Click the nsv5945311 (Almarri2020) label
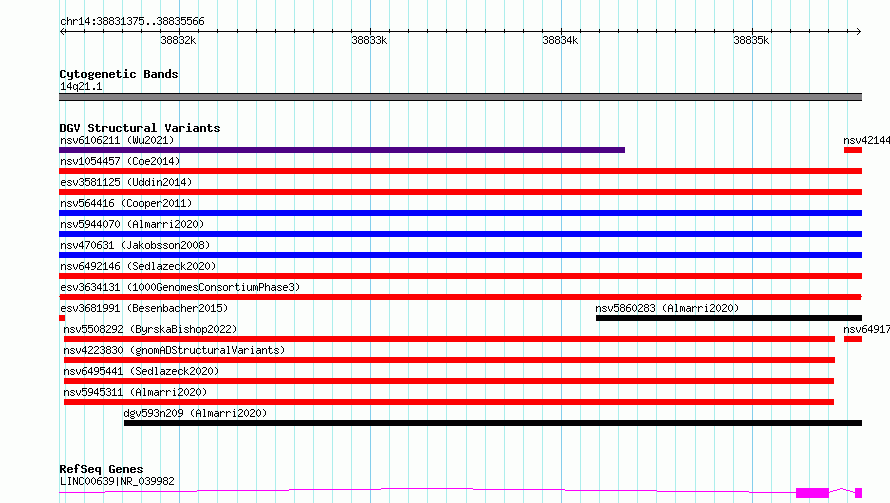 135,392
